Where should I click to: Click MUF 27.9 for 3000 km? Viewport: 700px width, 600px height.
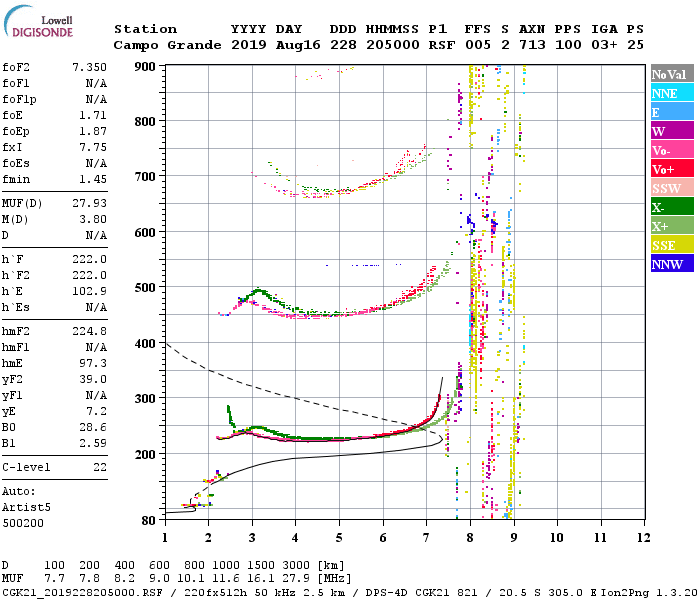[296, 578]
